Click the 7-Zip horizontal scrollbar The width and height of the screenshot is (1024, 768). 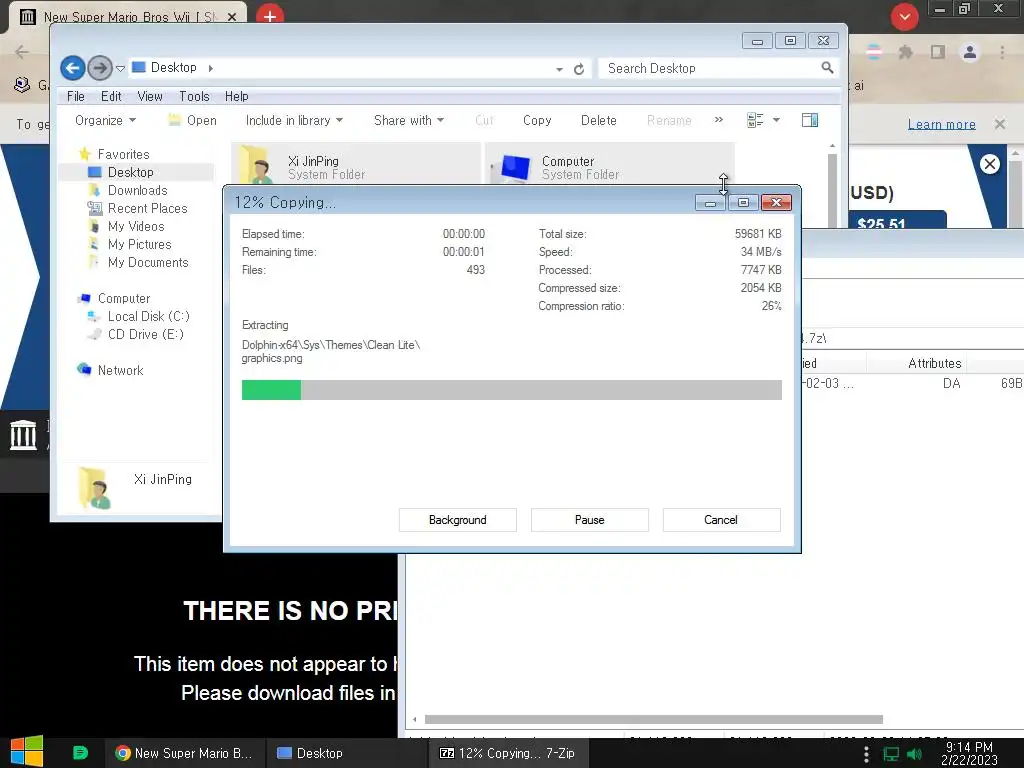click(653, 720)
